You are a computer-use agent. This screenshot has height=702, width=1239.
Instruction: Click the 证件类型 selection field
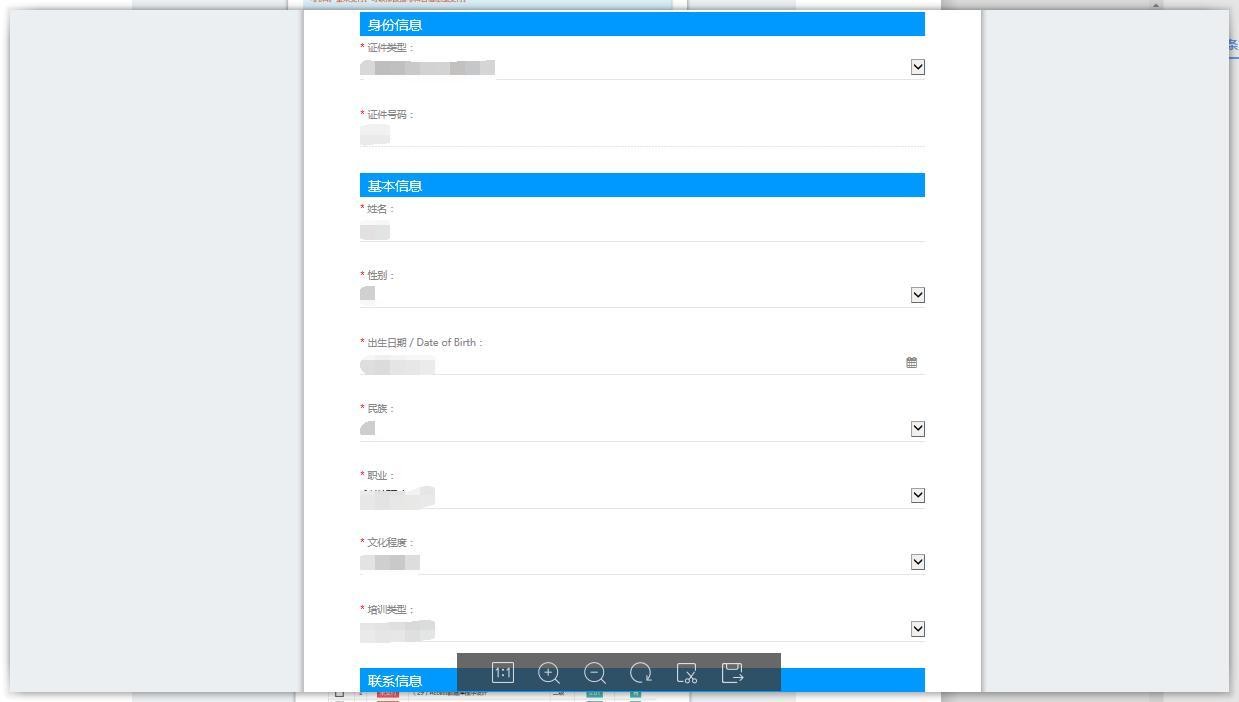click(x=630, y=68)
